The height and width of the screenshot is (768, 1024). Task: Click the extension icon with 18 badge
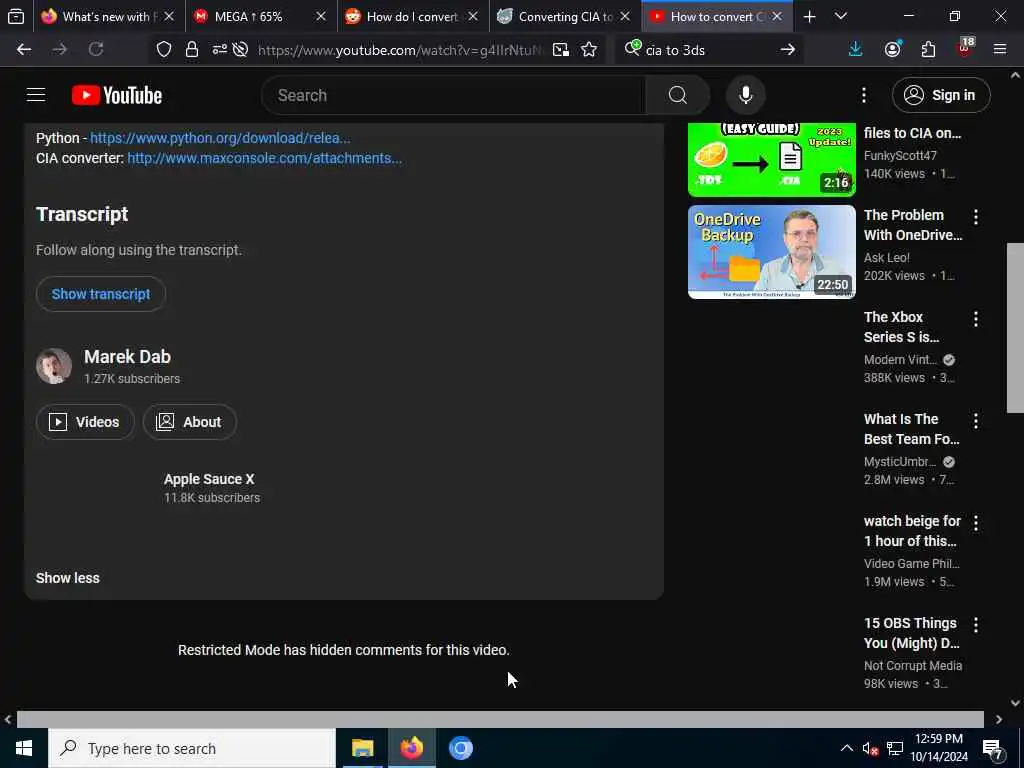pos(965,48)
